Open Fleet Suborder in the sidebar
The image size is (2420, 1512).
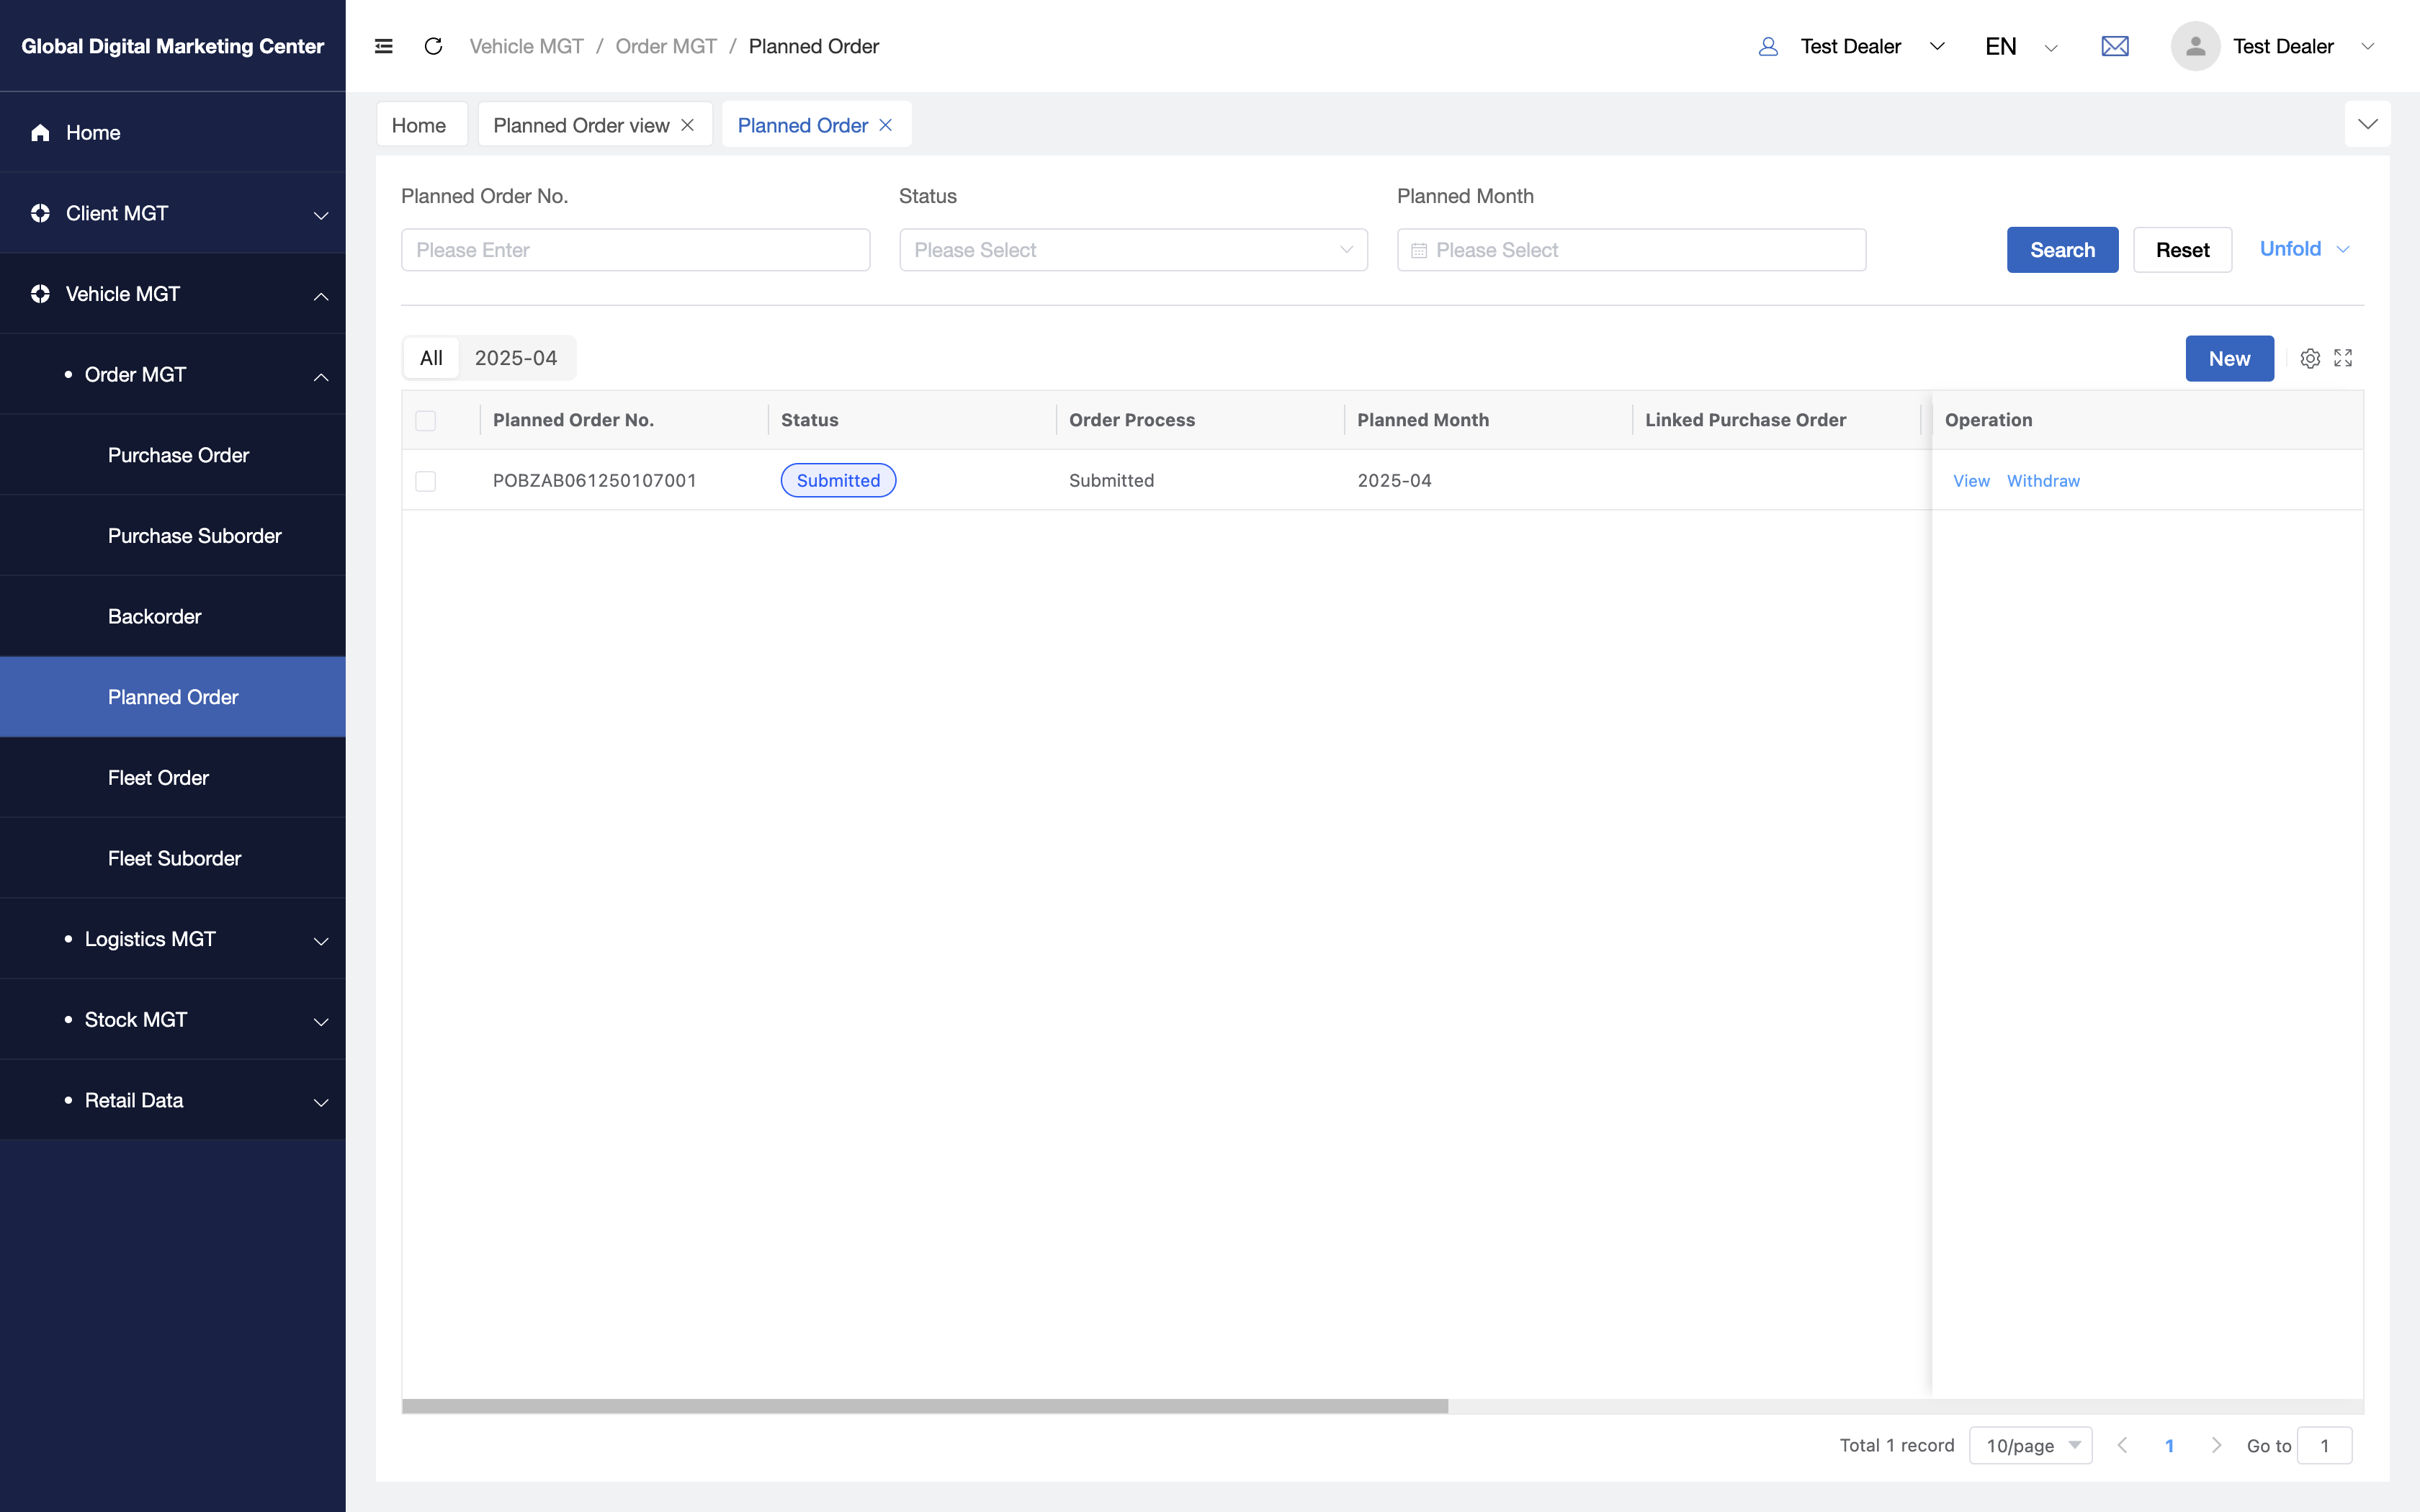click(173, 858)
